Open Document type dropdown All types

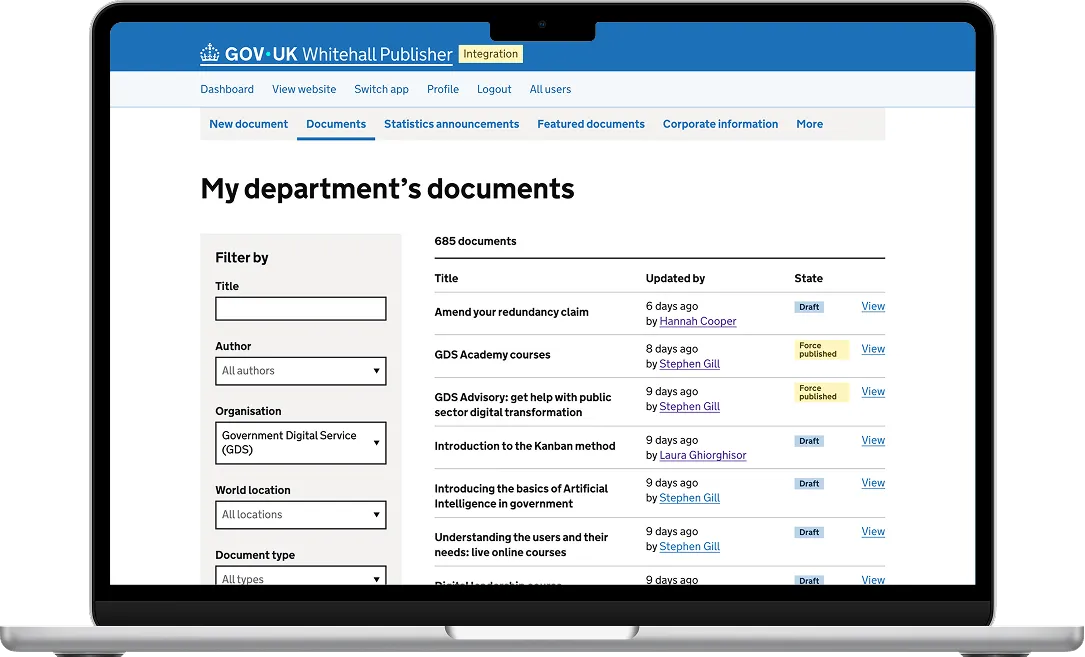tap(300, 576)
